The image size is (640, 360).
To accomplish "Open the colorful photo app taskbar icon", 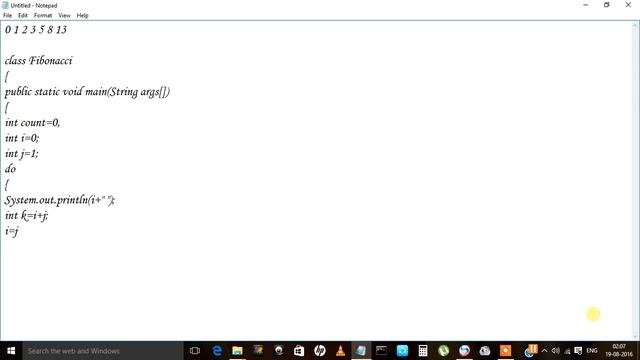I will click(x=258, y=351).
